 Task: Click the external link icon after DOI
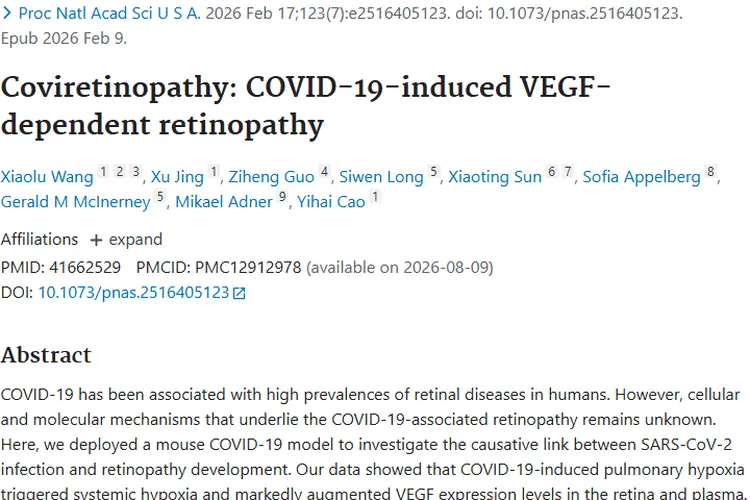pyautogui.click(x=239, y=294)
